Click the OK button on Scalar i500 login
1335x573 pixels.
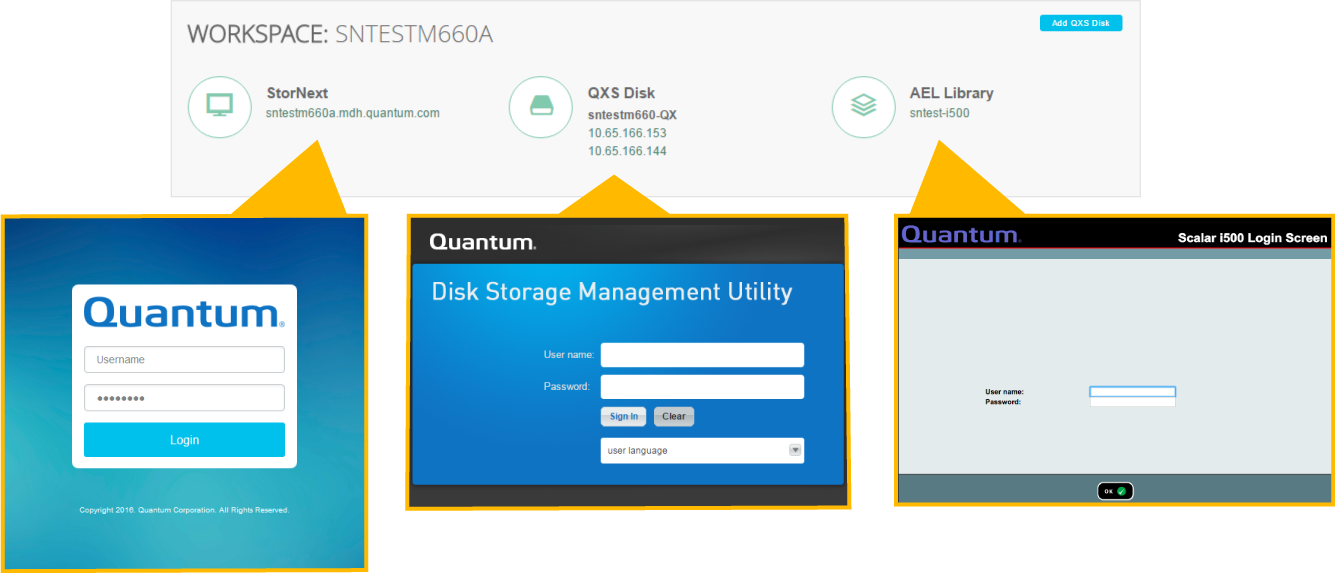pos(1115,491)
